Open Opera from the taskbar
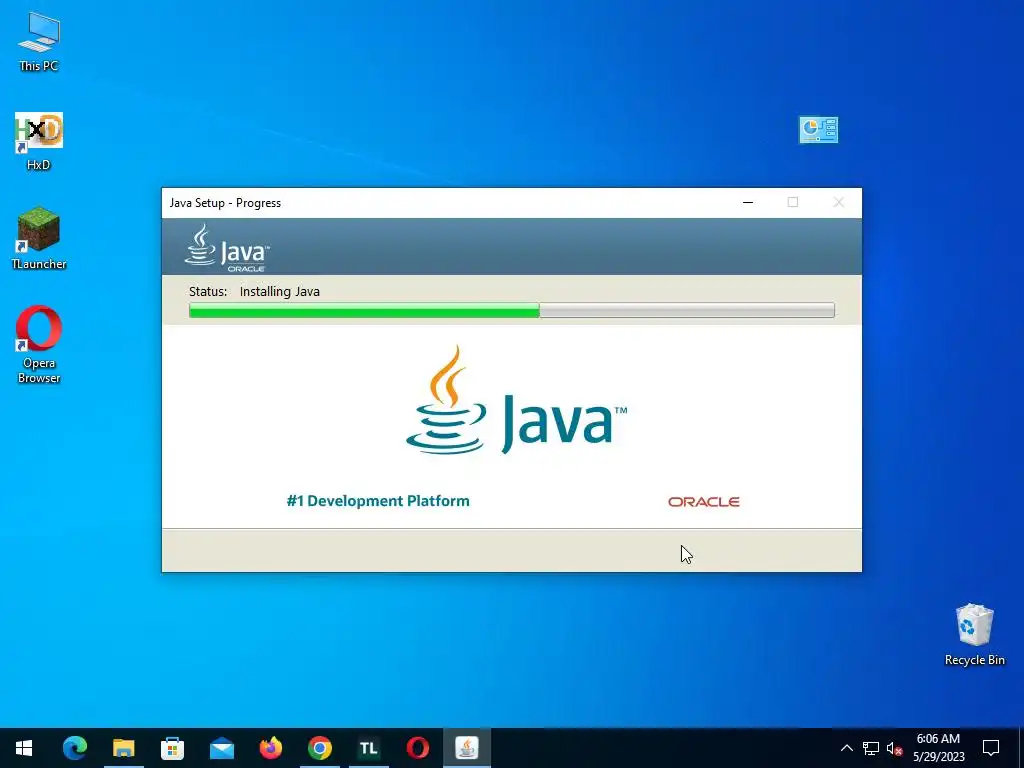1024x768 pixels. tap(417, 748)
